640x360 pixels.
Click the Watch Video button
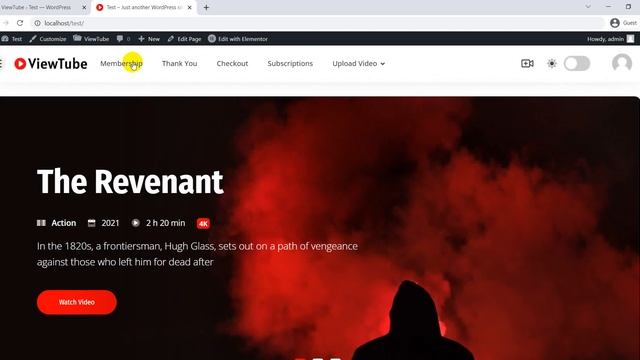[x=77, y=302]
